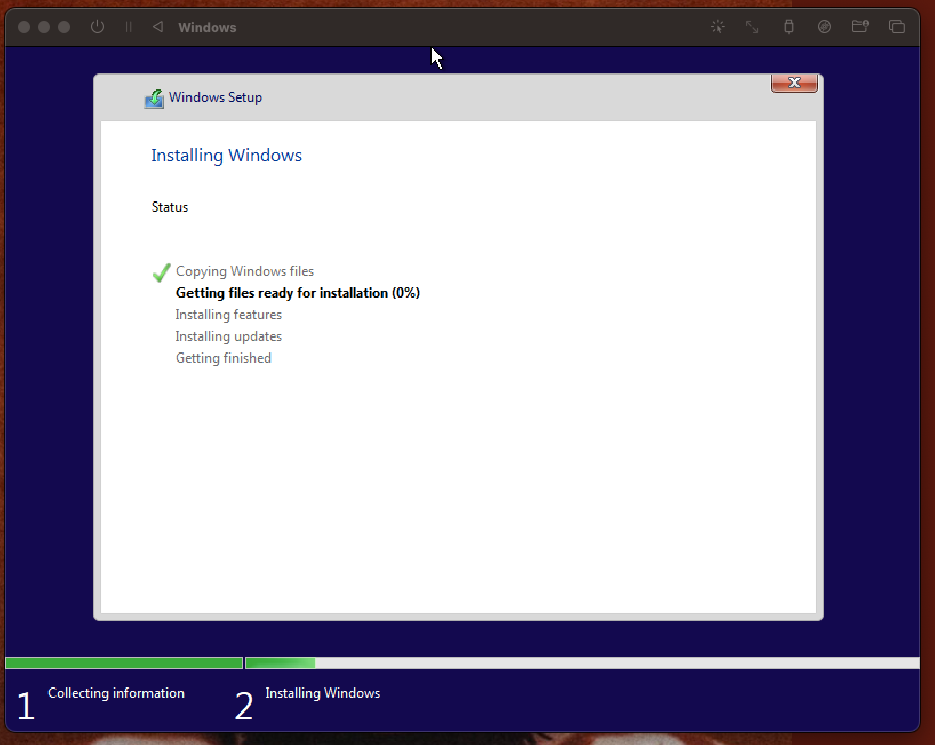The width and height of the screenshot is (935, 745).
Task: Click the windows overlay icon in toolbar
Action: 897,27
